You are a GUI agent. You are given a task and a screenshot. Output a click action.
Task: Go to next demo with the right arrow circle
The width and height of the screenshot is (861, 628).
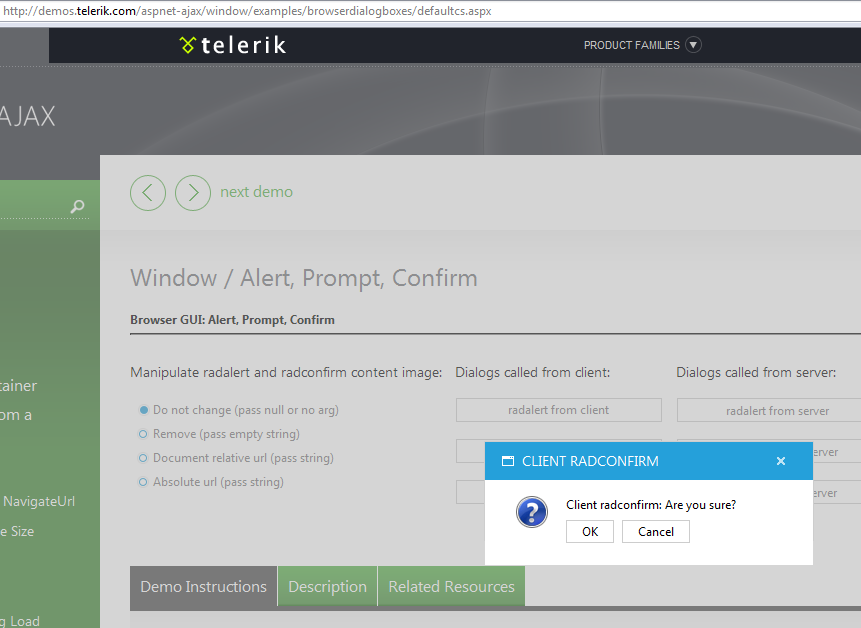[193, 193]
